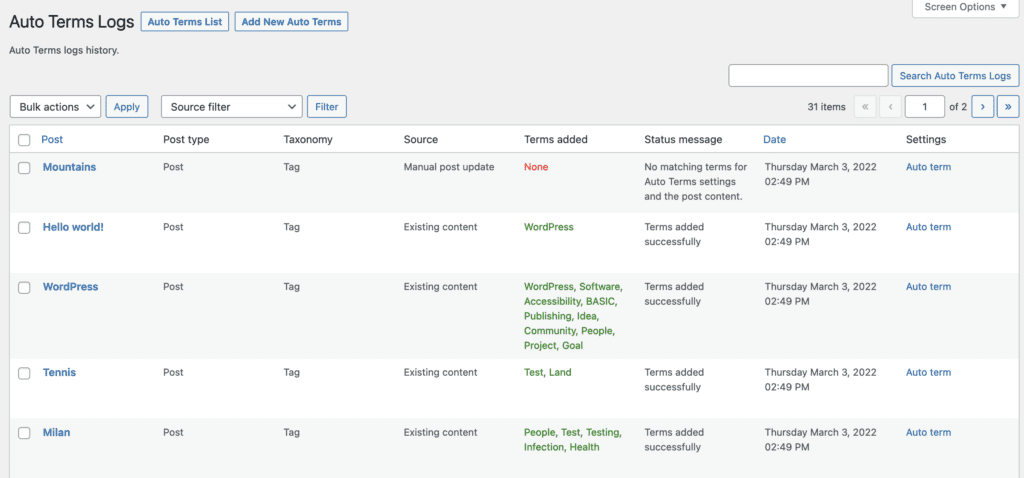The height and width of the screenshot is (478, 1024).
Task: Open Auto term settings for Hello world! row
Action: pyautogui.click(x=928, y=227)
